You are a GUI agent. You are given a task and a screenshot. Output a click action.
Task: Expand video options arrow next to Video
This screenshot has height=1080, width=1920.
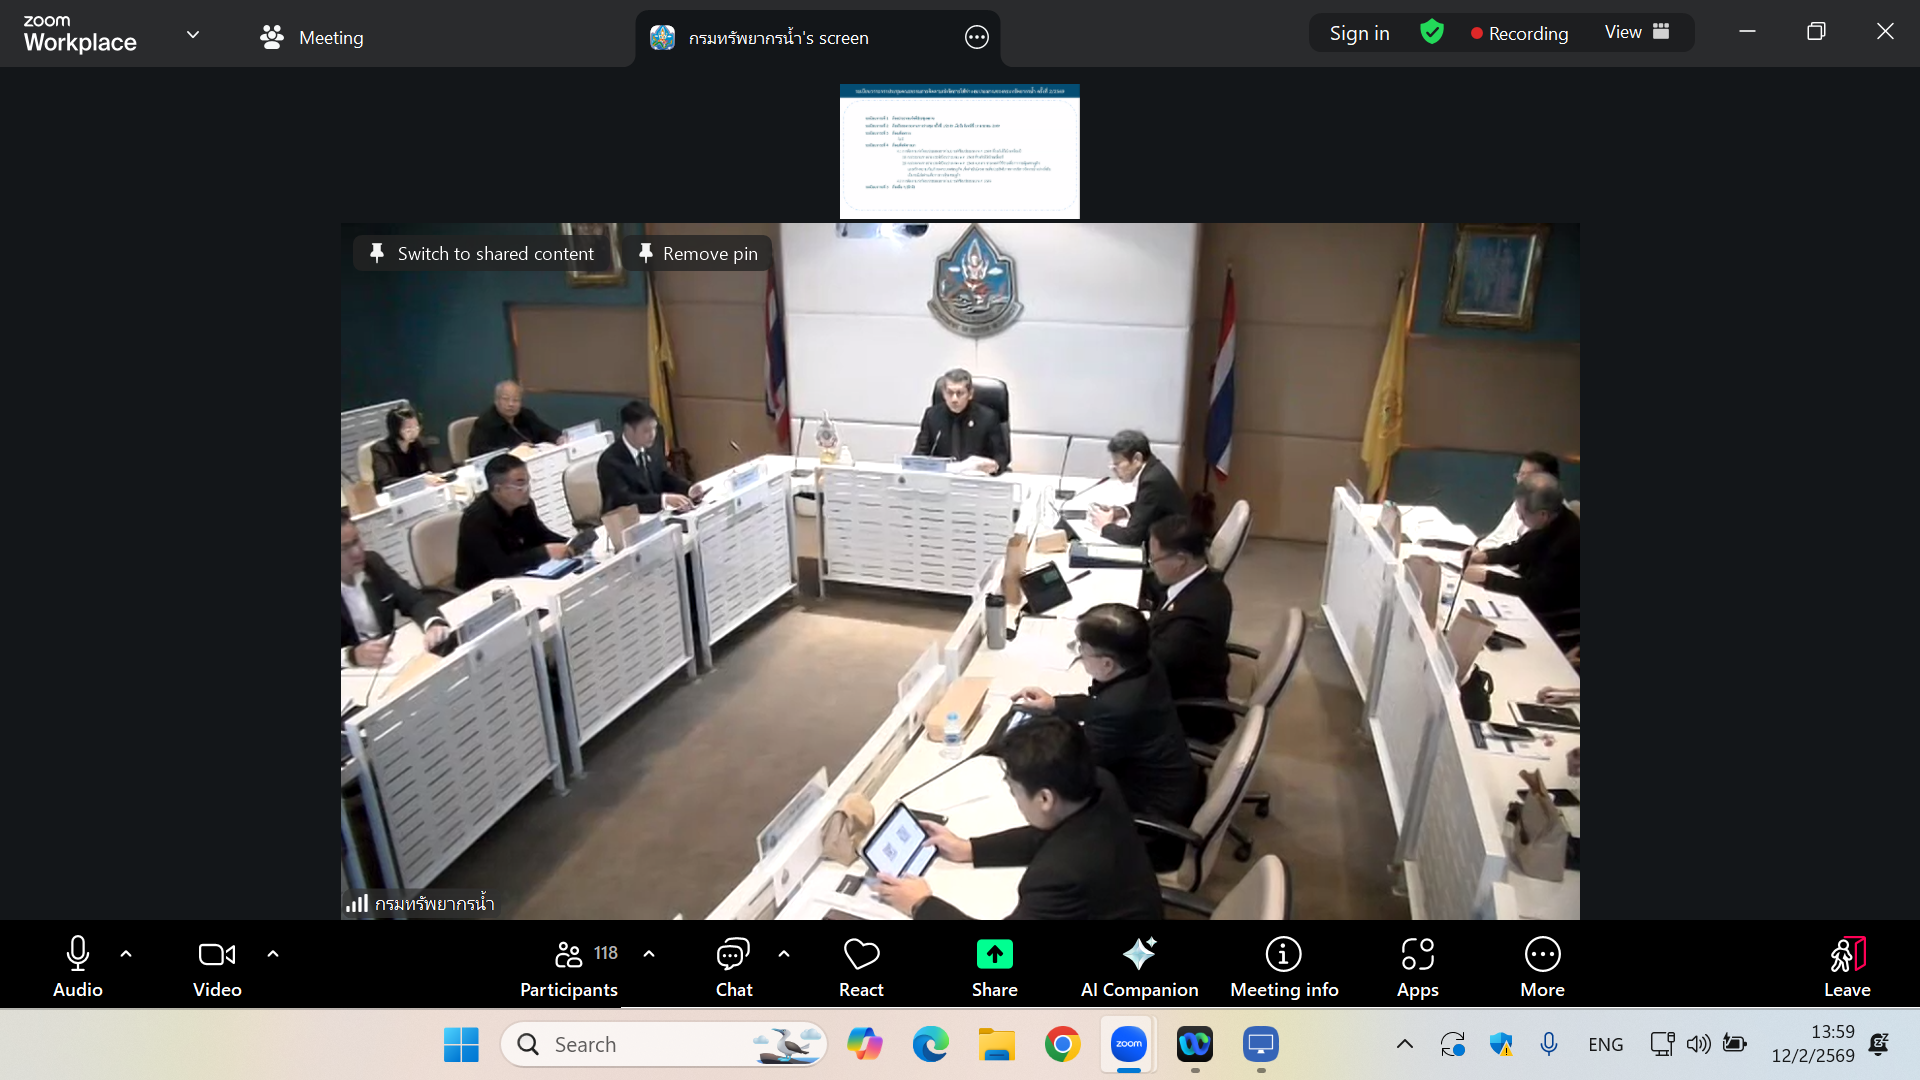pos(273,954)
